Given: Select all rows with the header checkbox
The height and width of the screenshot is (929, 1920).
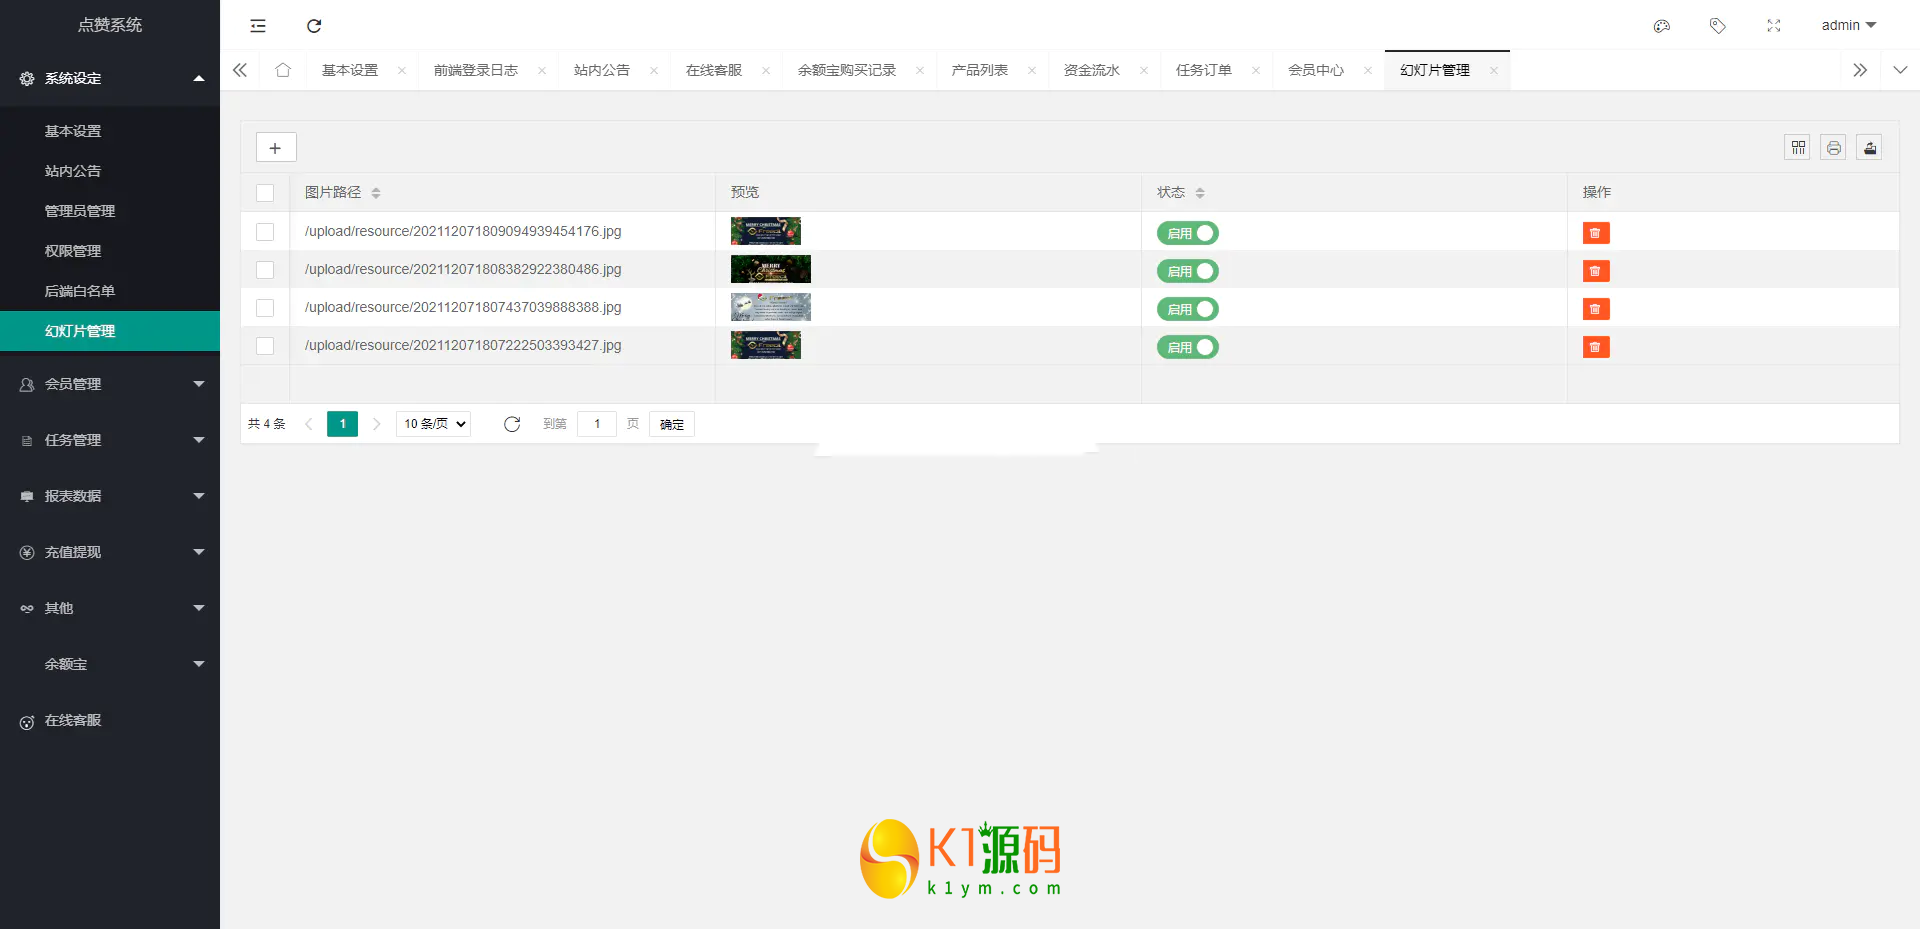Looking at the screenshot, I should click(265, 193).
